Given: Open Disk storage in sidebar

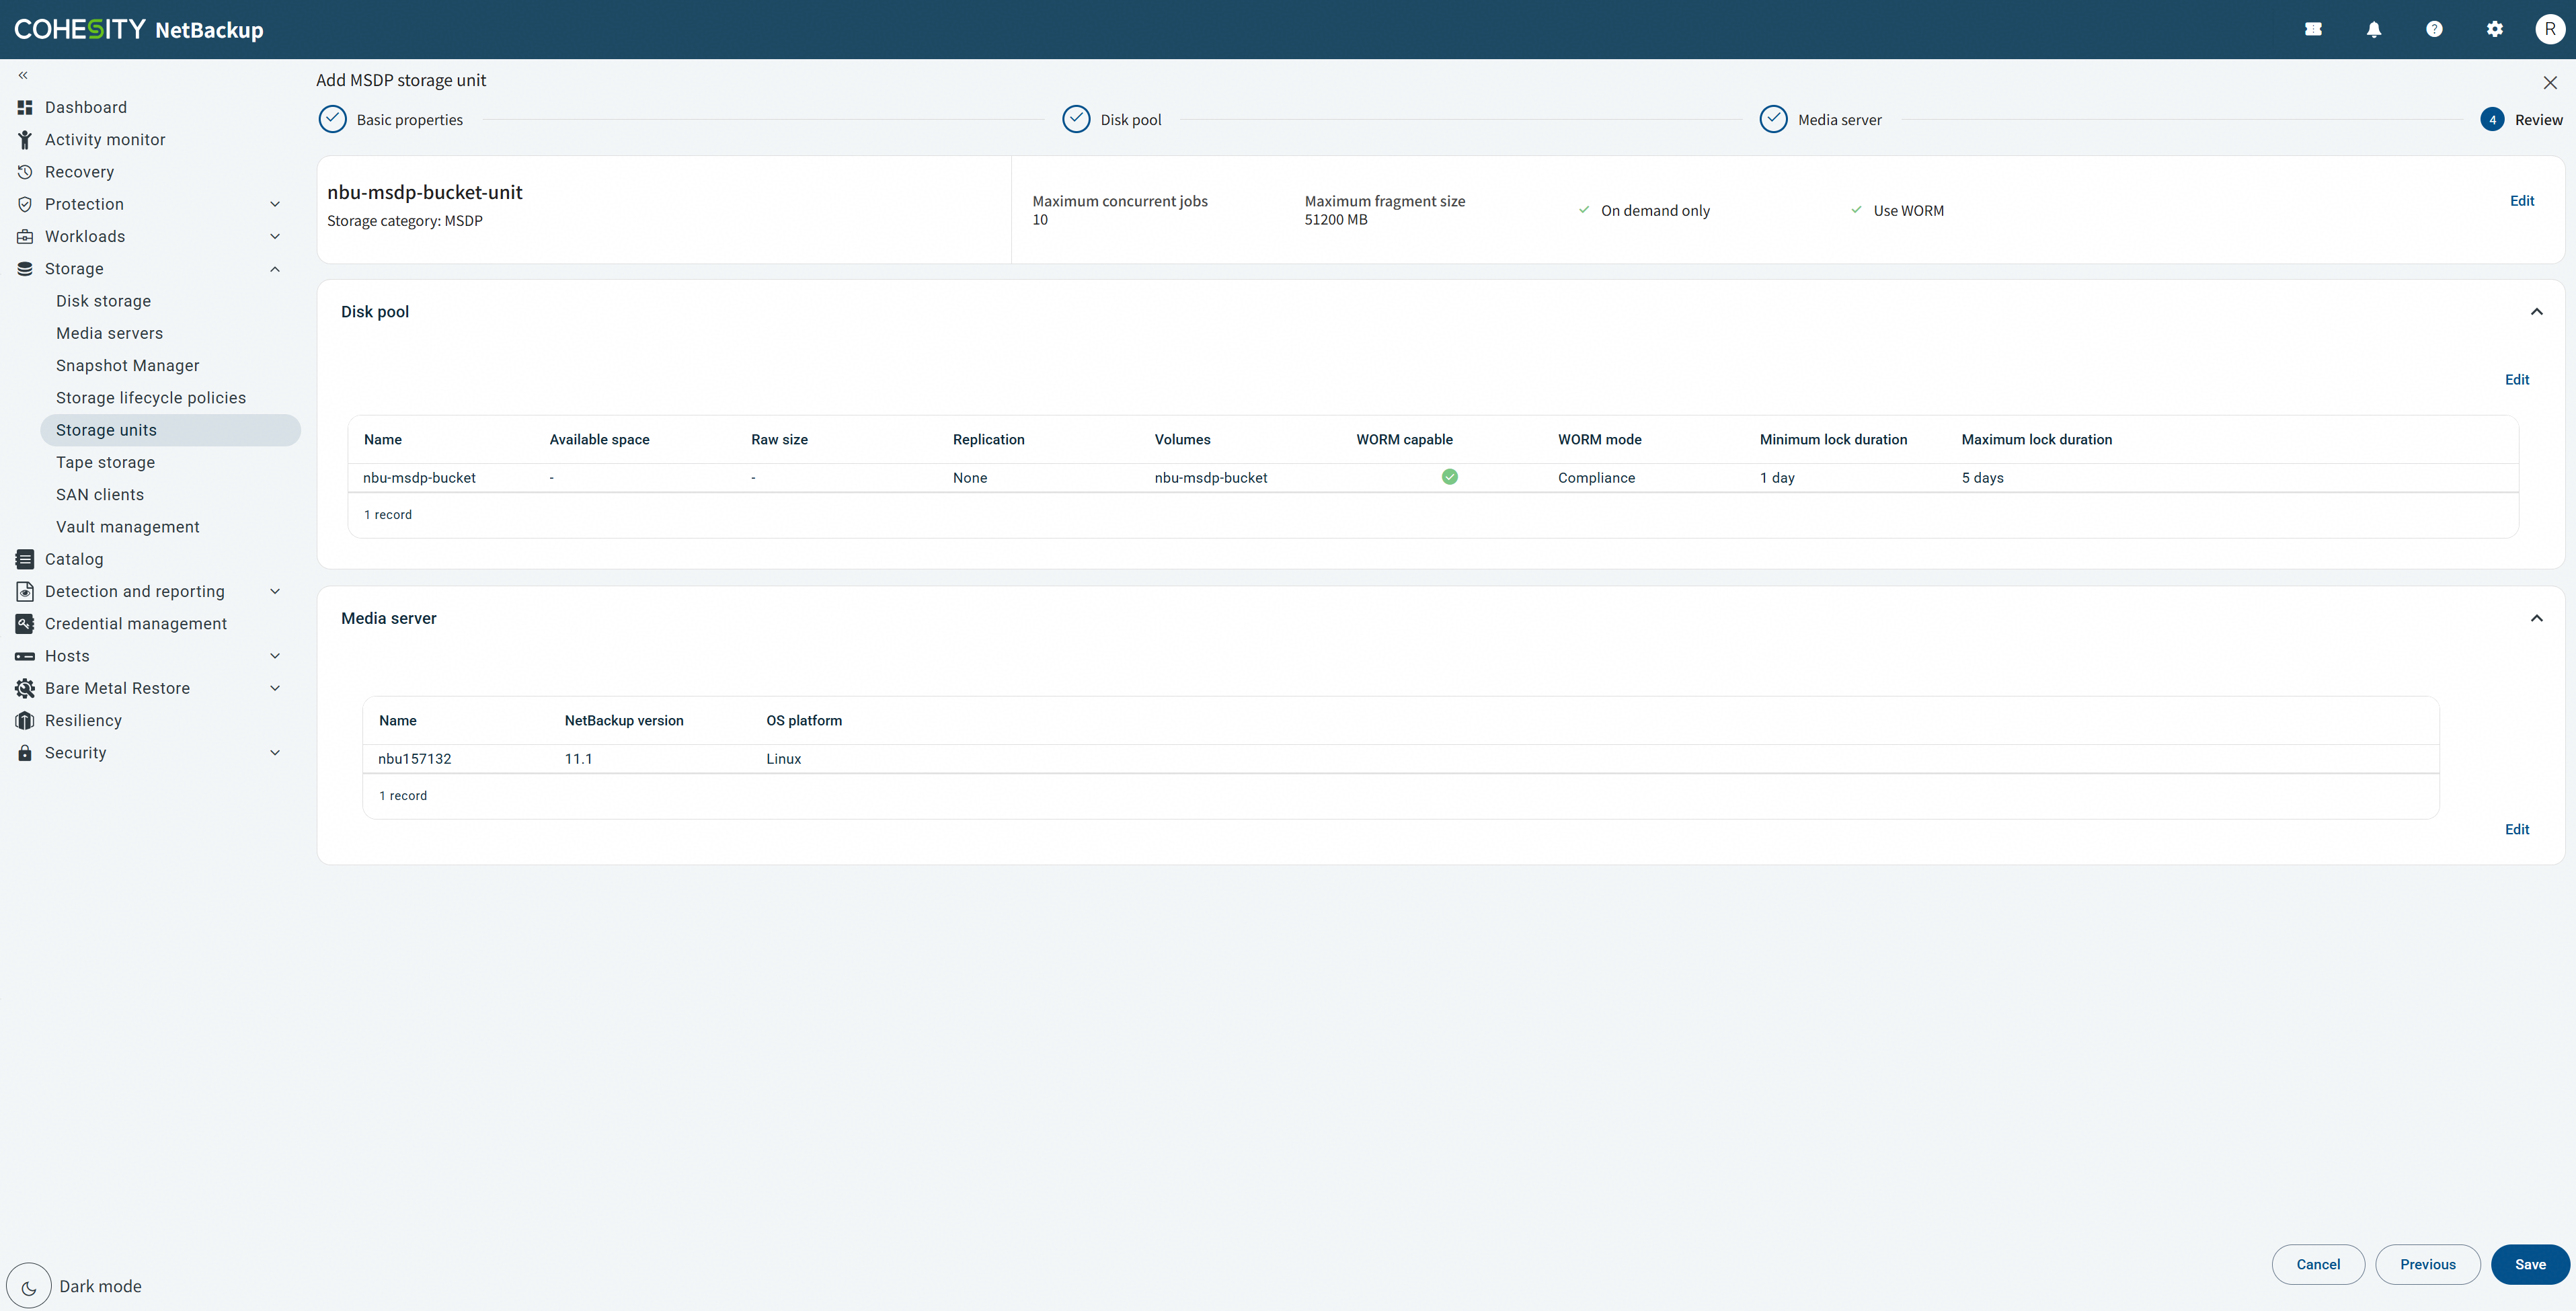Looking at the screenshot, I should click(104, 301).
